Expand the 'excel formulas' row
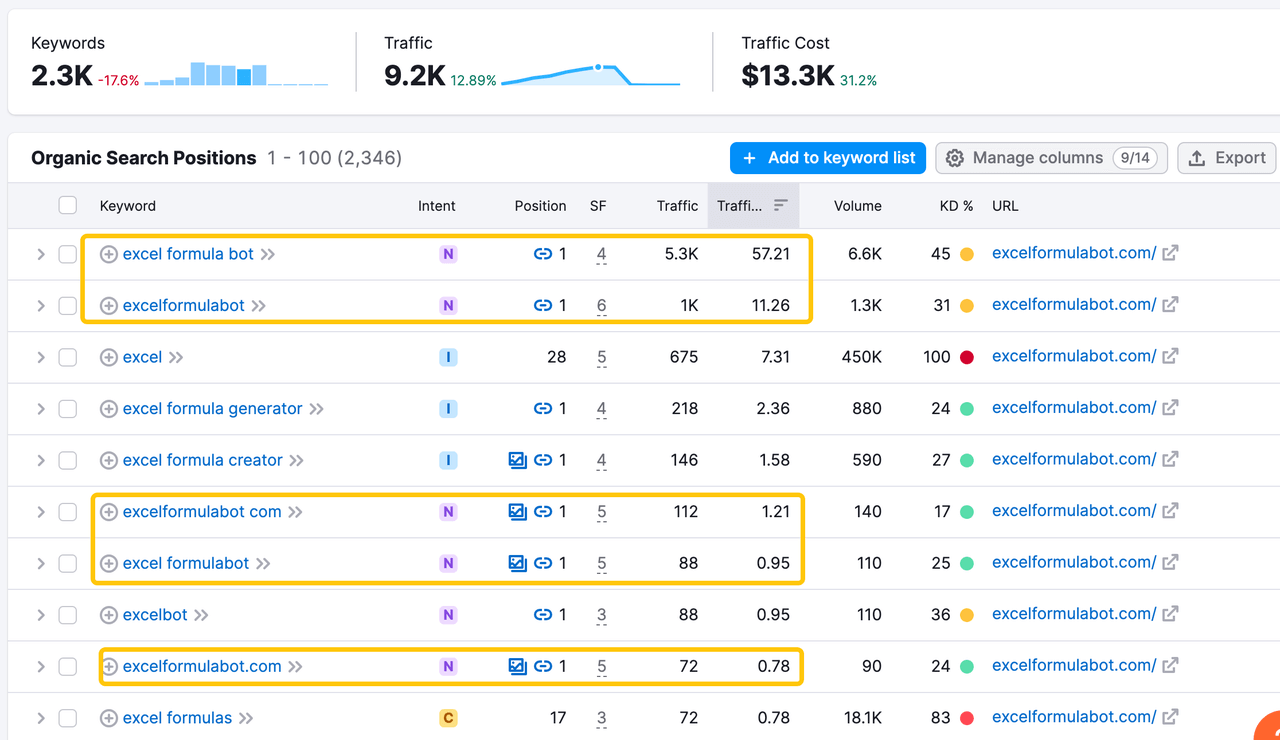Viewport: 1280px width, 740px height. tap(41, 718)
